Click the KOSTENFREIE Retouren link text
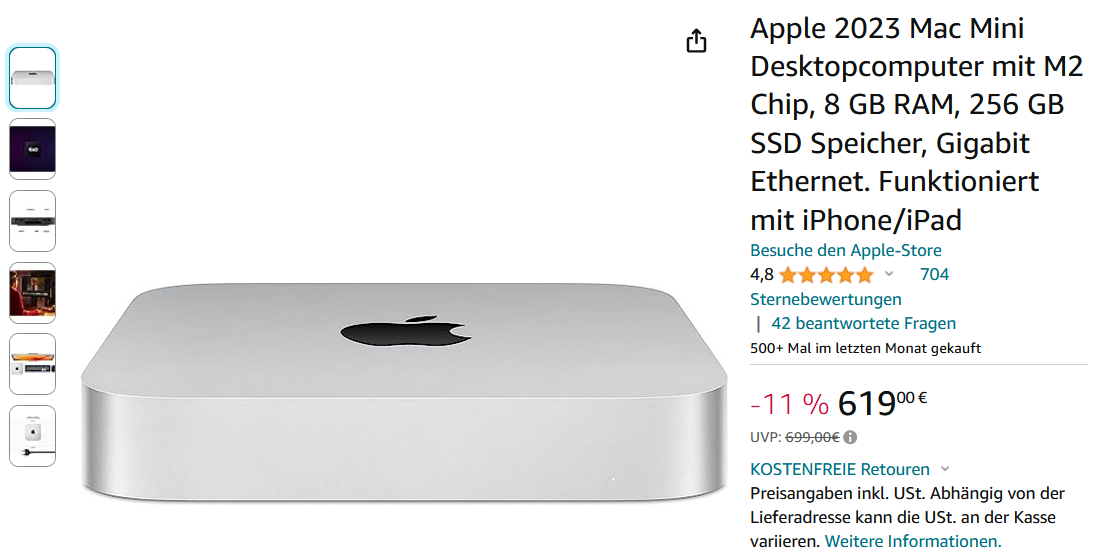 coord(840,469)
